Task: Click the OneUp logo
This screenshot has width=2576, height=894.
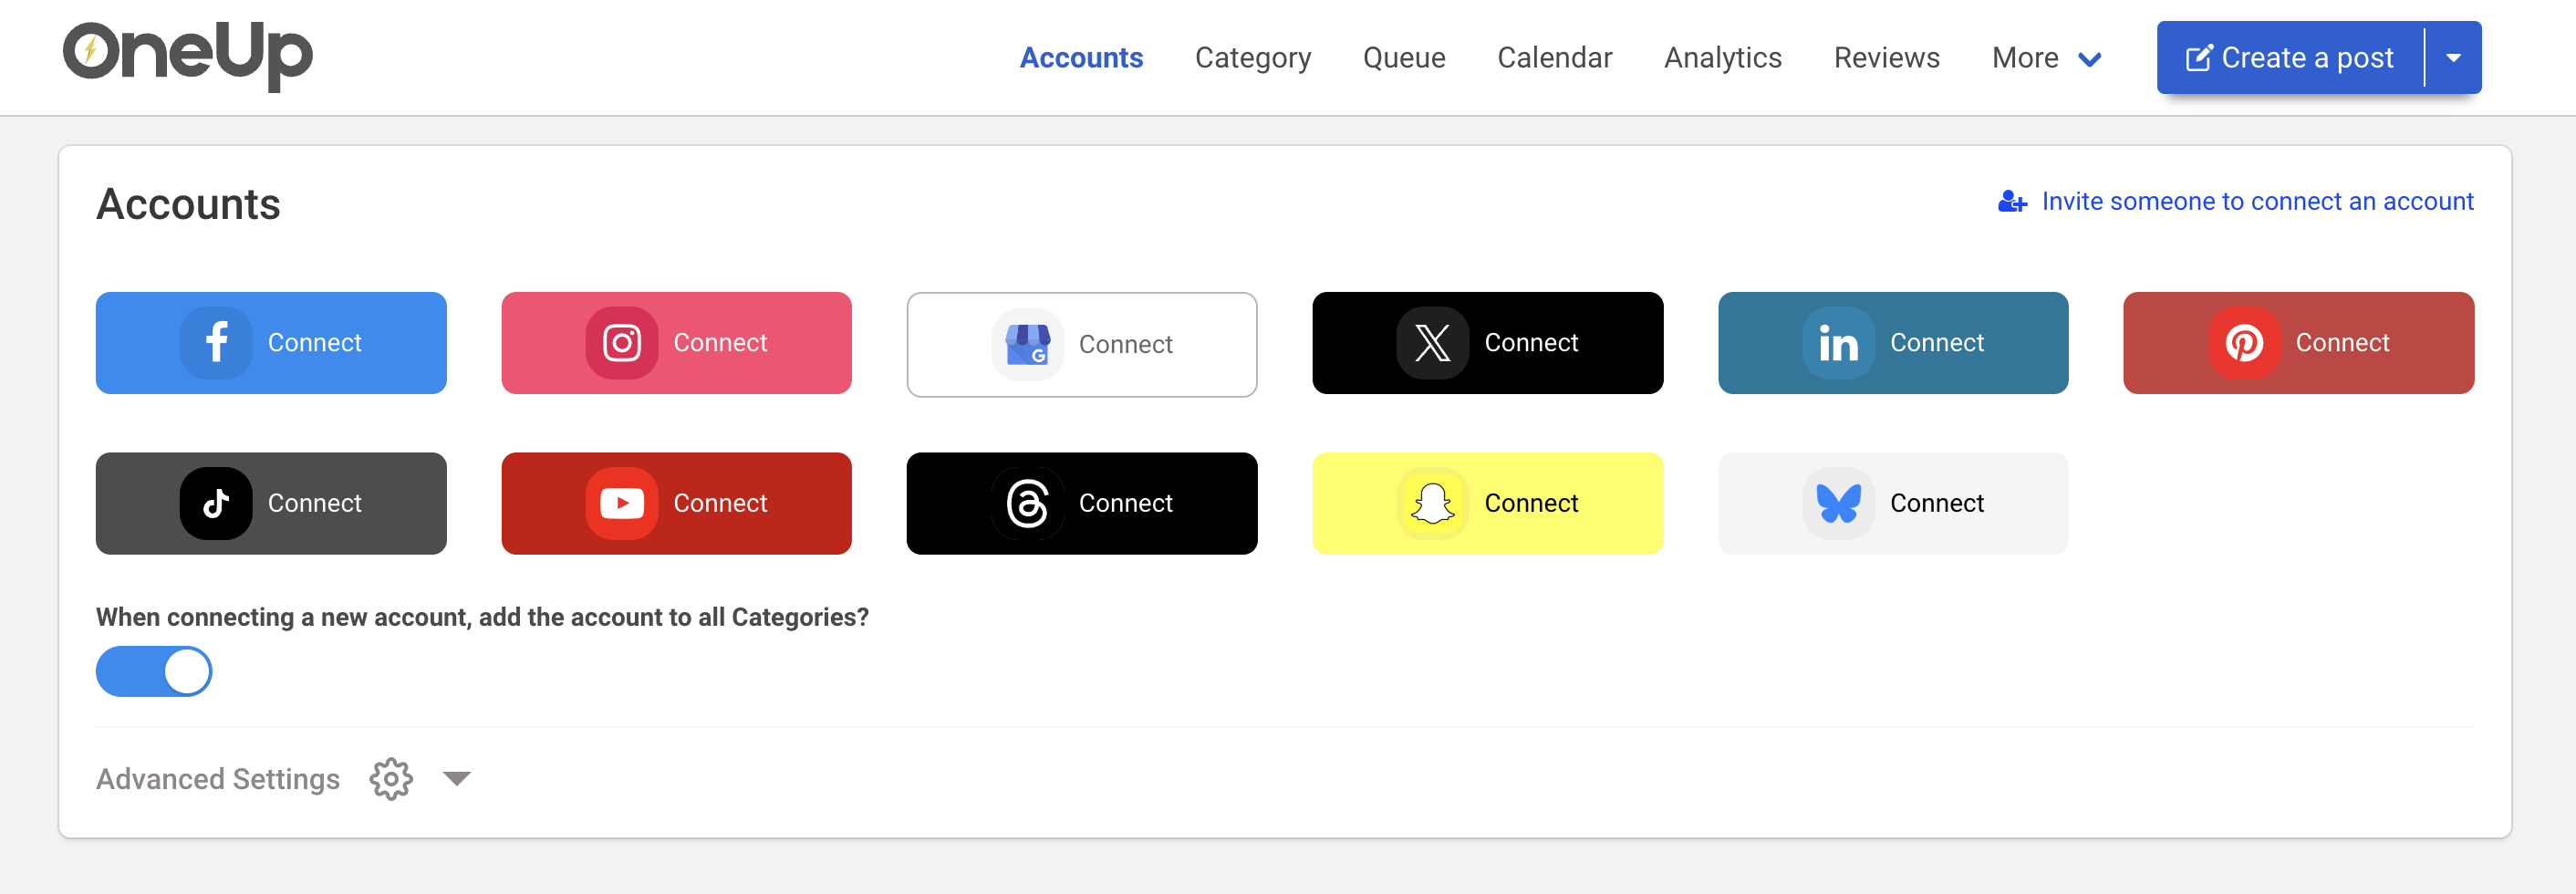Action: [x=188, y=55]
